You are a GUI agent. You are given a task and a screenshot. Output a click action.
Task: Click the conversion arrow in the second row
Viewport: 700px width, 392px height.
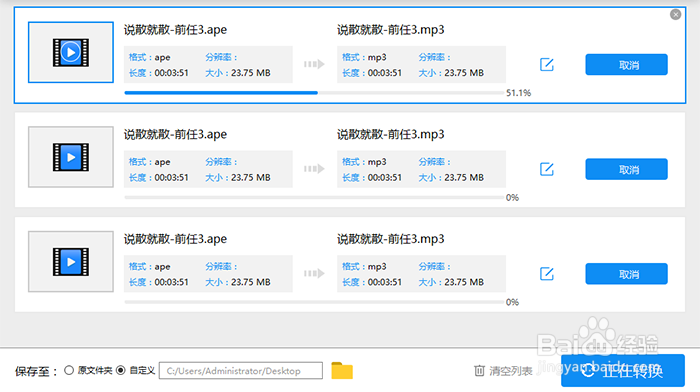314,169
